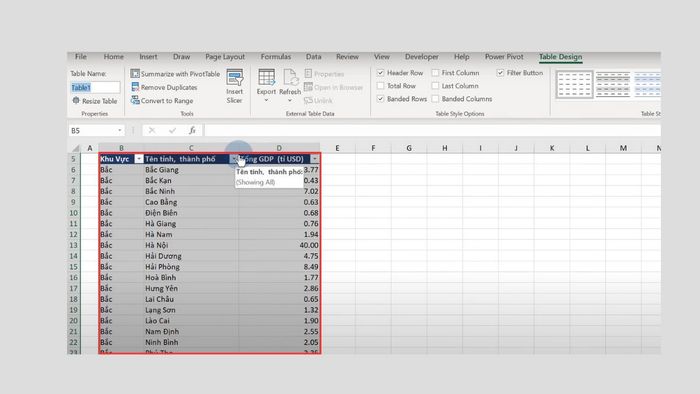
Task: Click the cell with value 8.49
Action: (279, 267)
